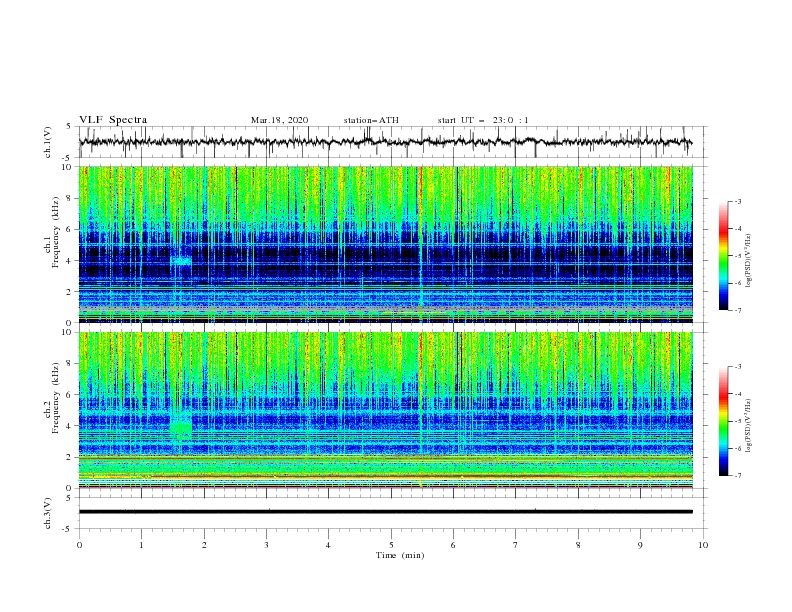This screenshot has width=792, height=612.
Task: Select the ch.1 "Frequency (kHz)" axis label
Action: (x=56, y=231)
